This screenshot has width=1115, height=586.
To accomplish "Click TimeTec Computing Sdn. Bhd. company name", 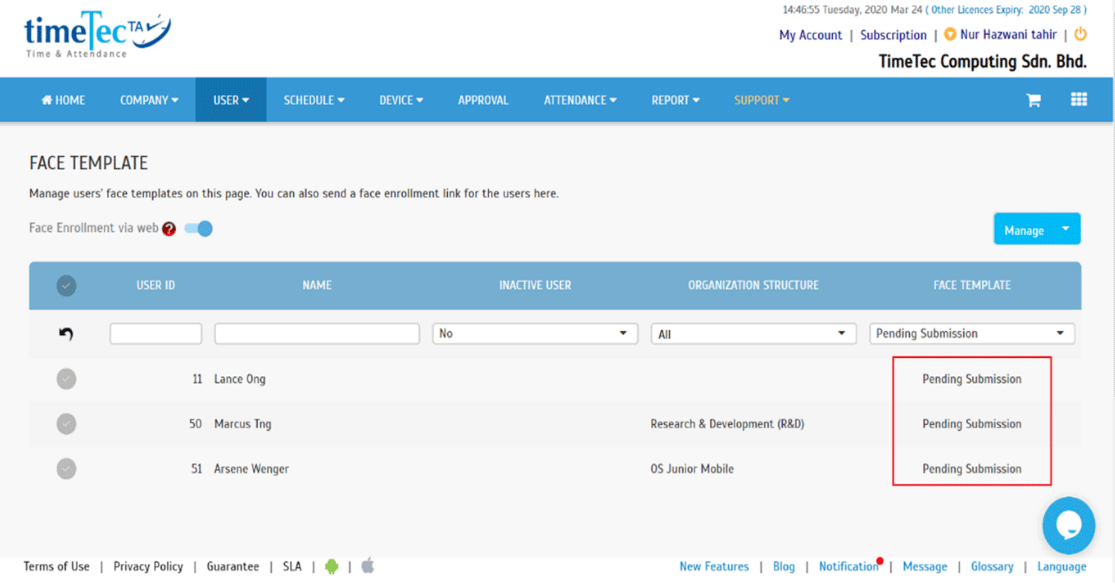I will pyautogui.click(x=983, y=62).
